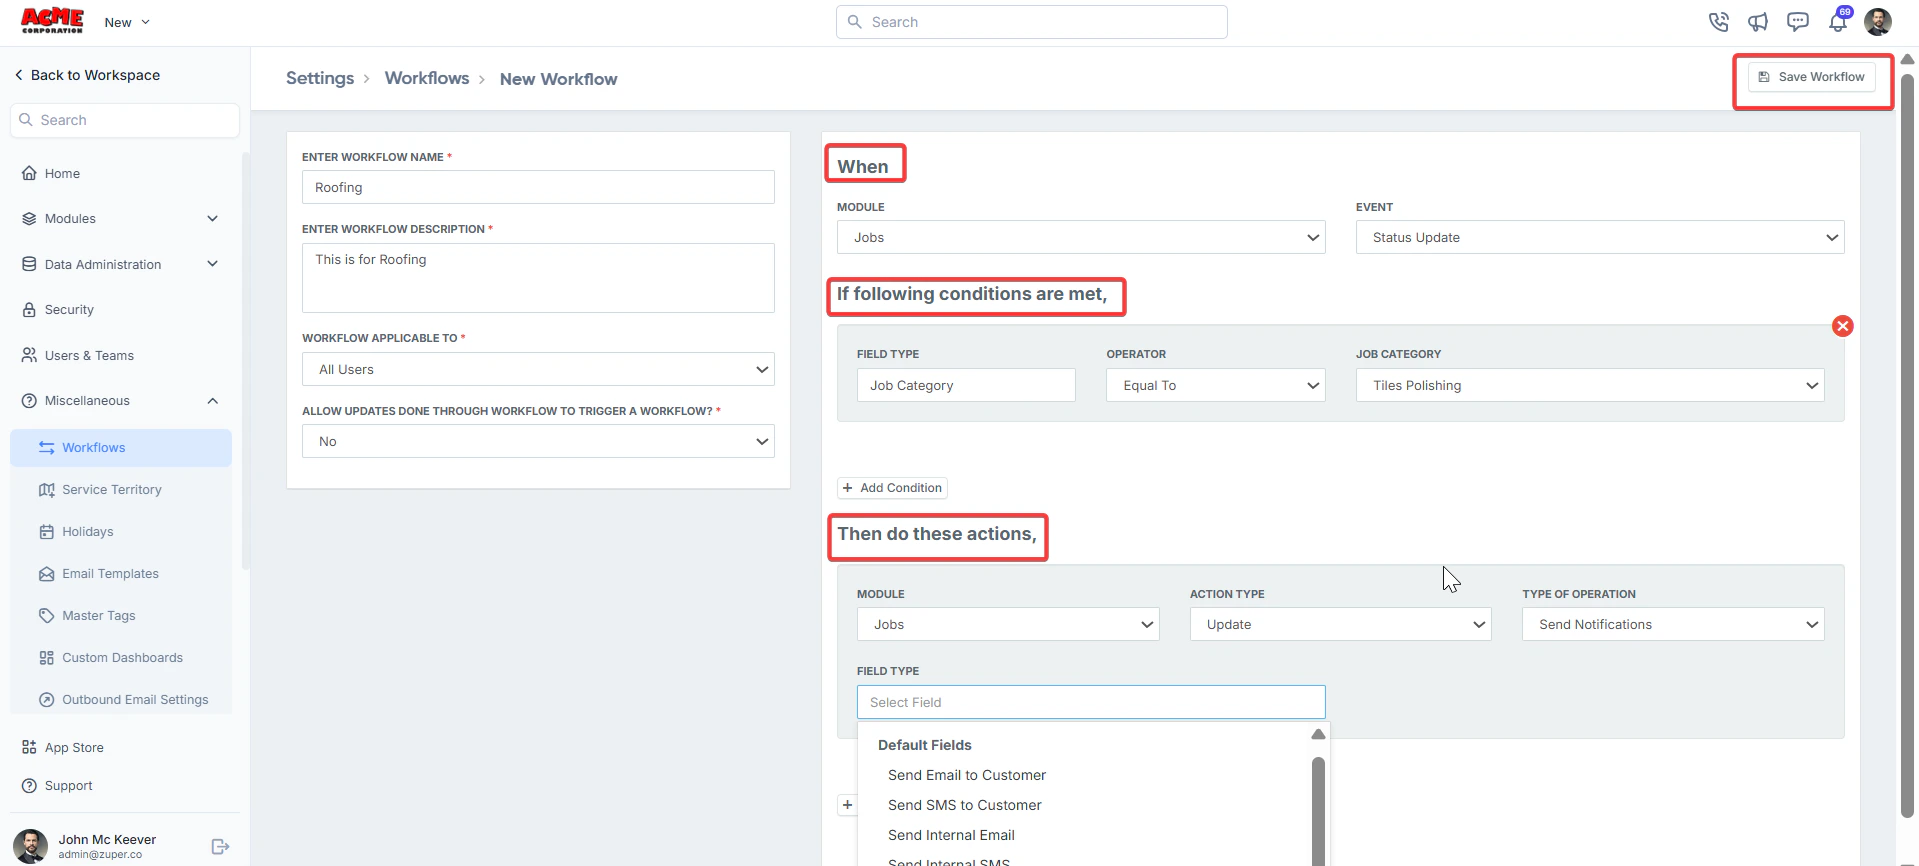
Task: Open the Operator dropdown showing Equal To
Action: [1216, 385]
